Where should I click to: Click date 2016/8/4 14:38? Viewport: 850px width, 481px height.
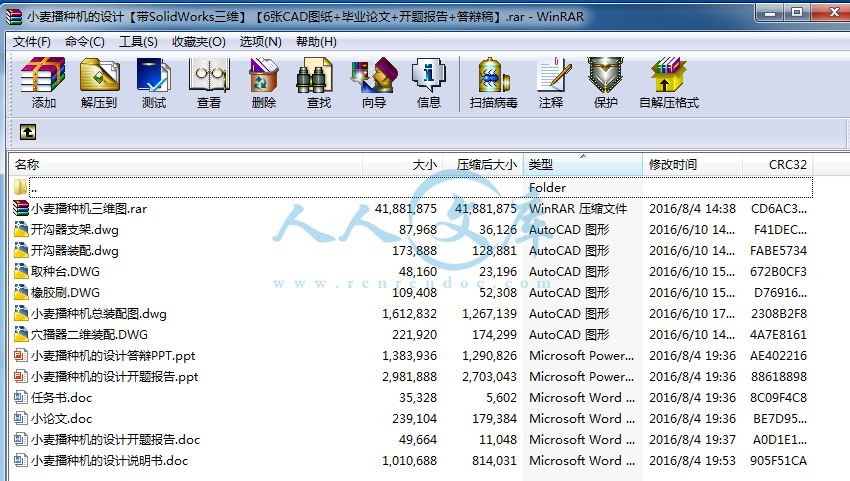pyautogui.click(x=692, y=209)
